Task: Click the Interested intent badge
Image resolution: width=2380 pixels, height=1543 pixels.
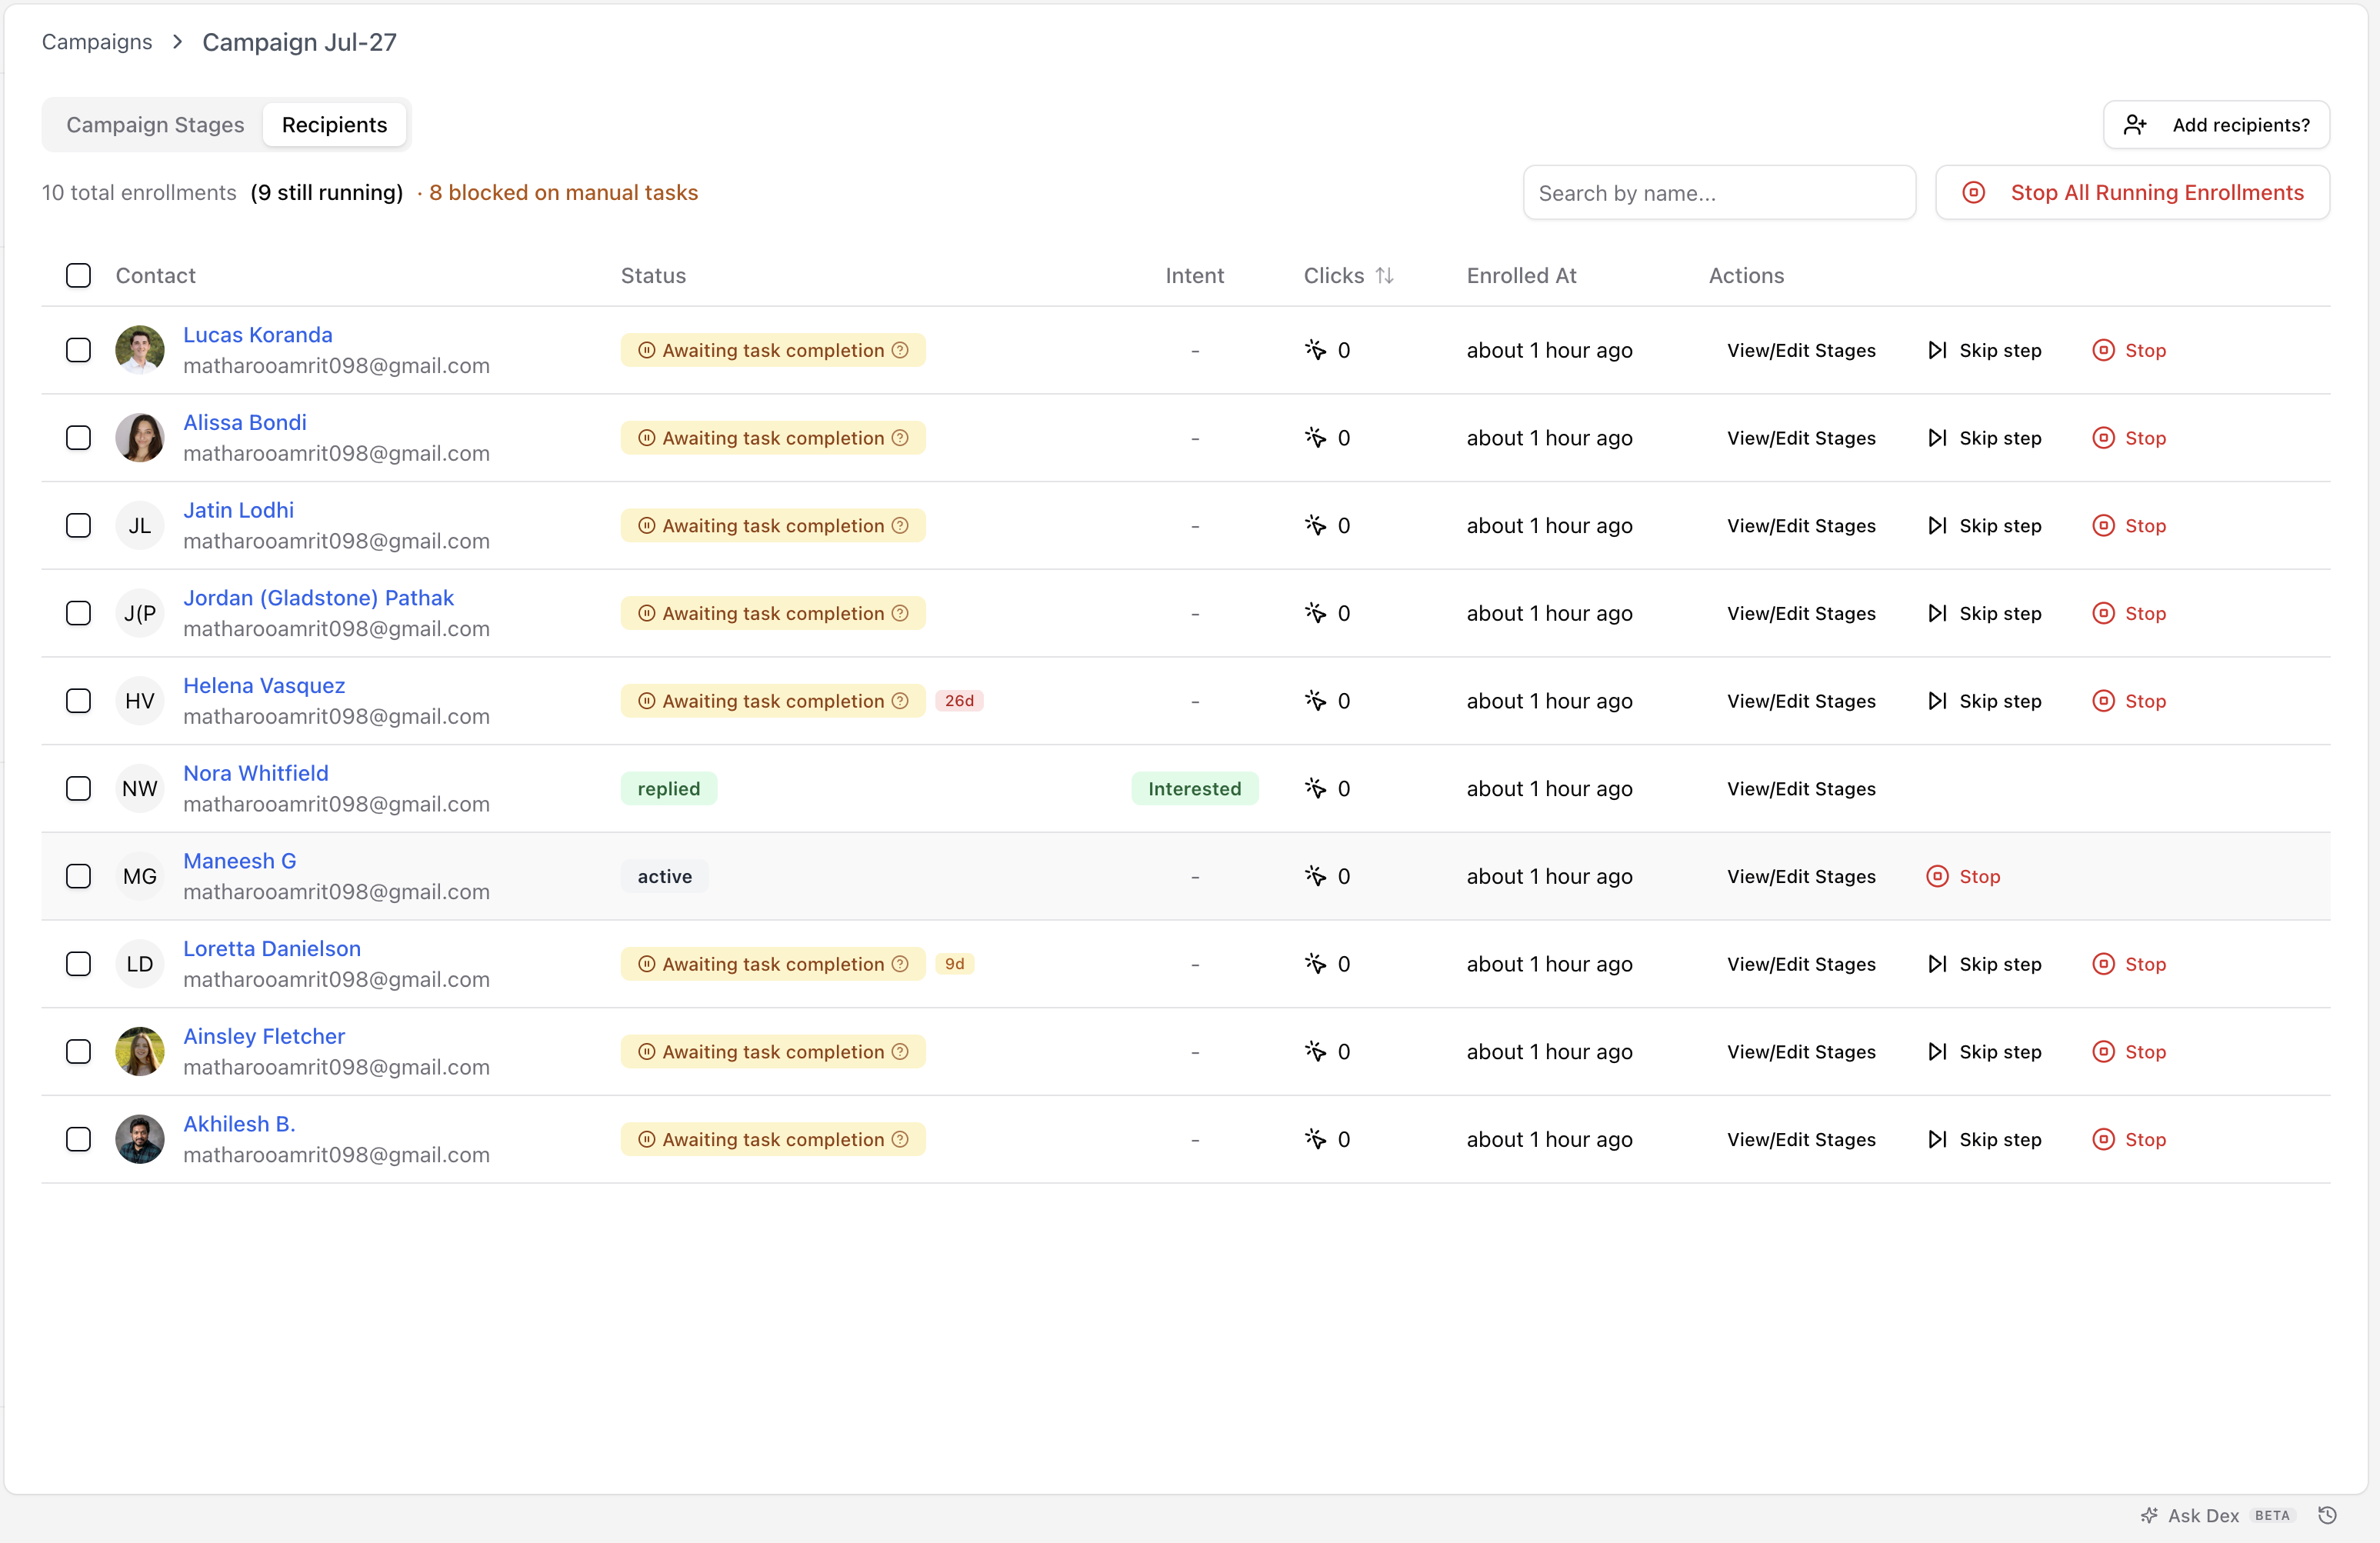Action: tap(1194, 788)
